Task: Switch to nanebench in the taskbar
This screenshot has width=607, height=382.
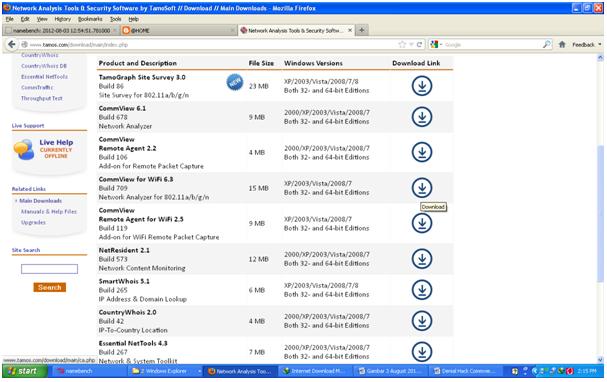Action: [x=89, y=371]
